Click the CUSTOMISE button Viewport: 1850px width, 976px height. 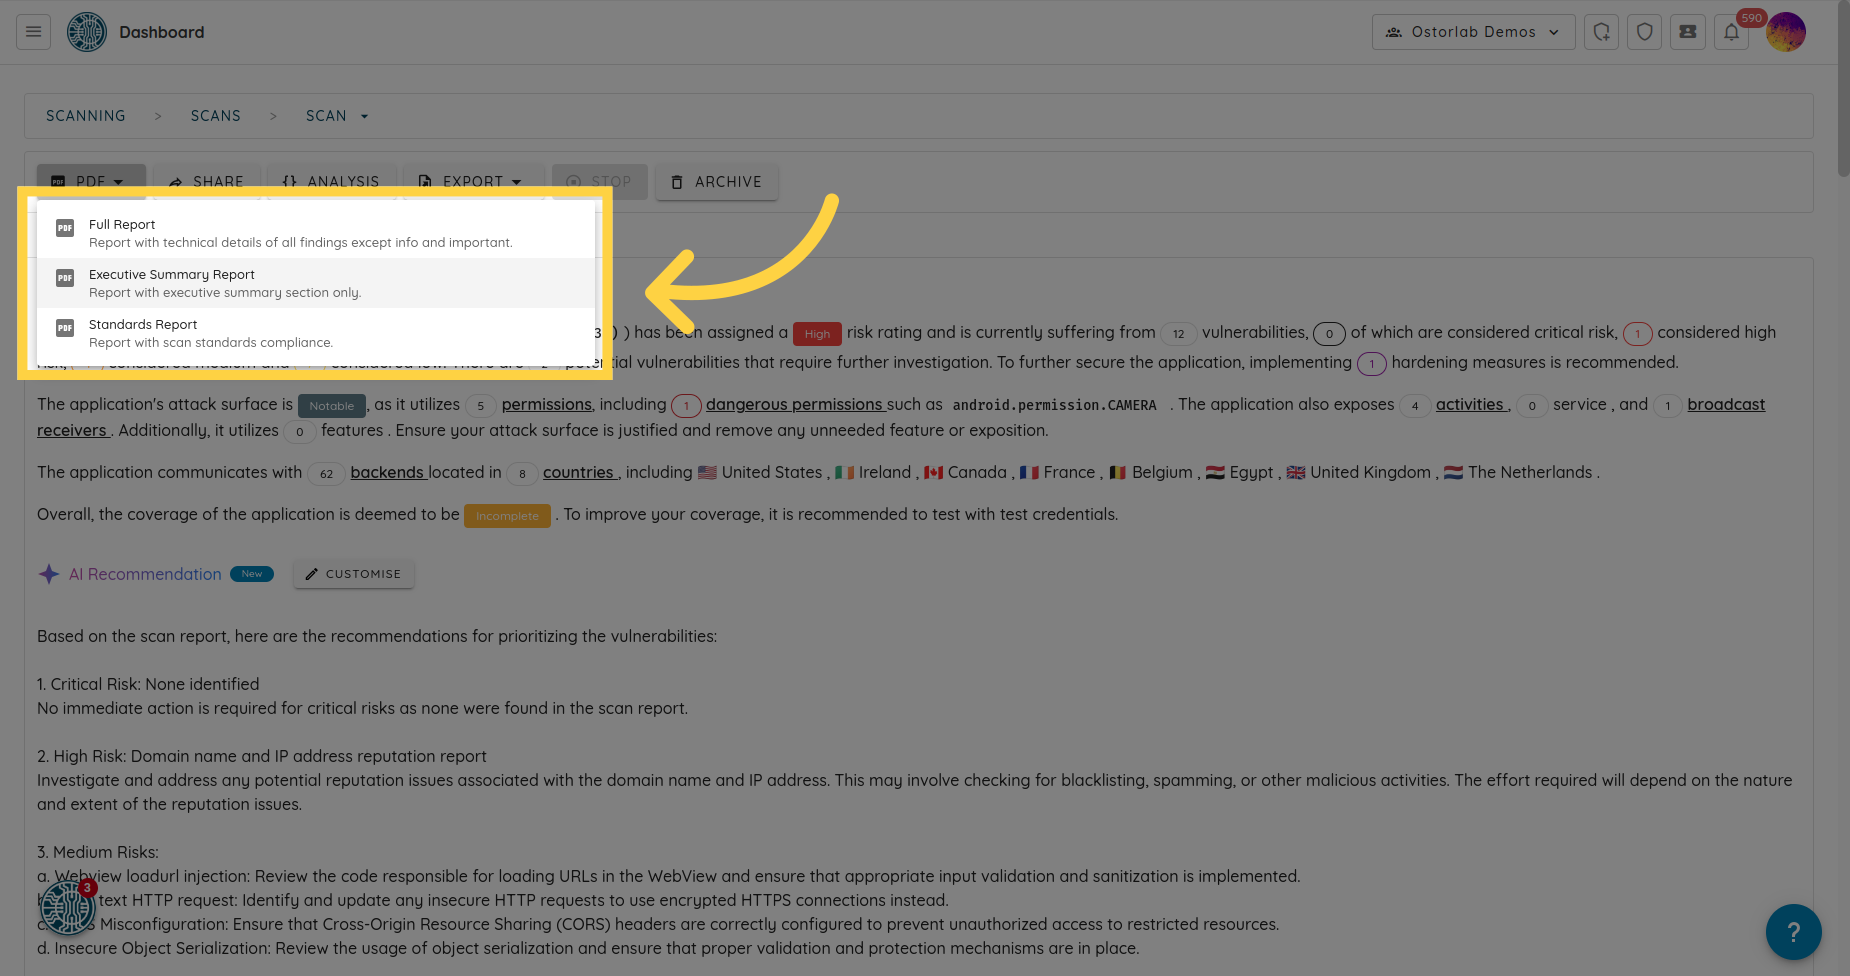point(353,574)
